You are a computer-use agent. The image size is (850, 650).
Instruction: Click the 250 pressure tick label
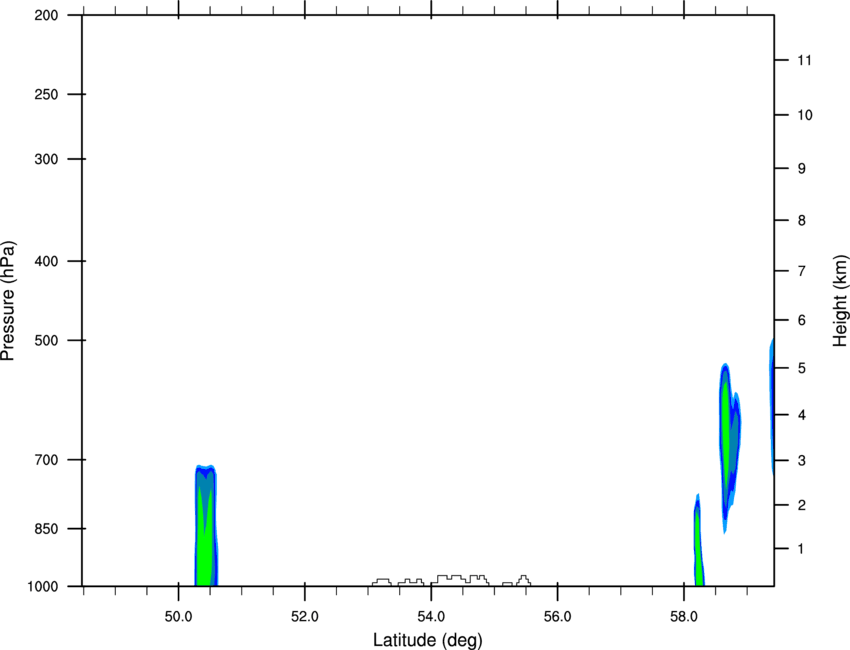46,94
